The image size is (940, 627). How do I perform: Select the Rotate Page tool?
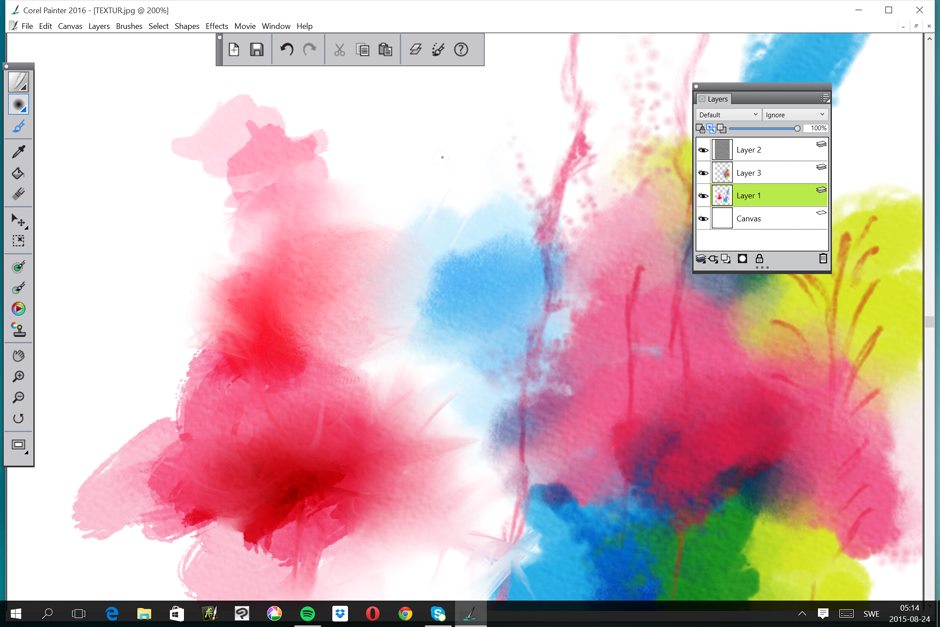tap(18, 418)
